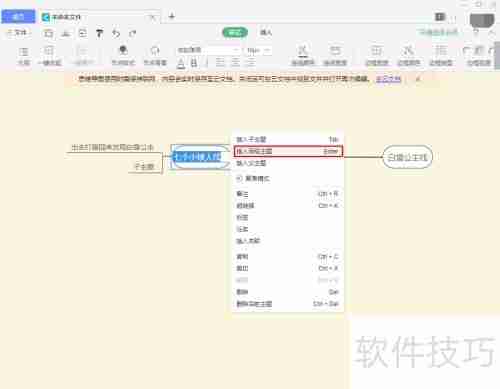Open the node background tool in ribbon
The image size is (500, 389).
155,56
